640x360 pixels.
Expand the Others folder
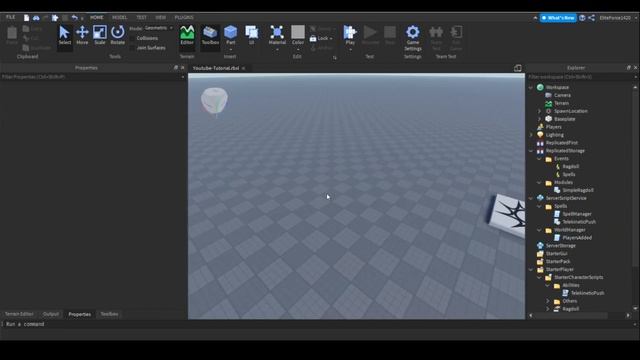pyautogui.click(x=548, y=301)
